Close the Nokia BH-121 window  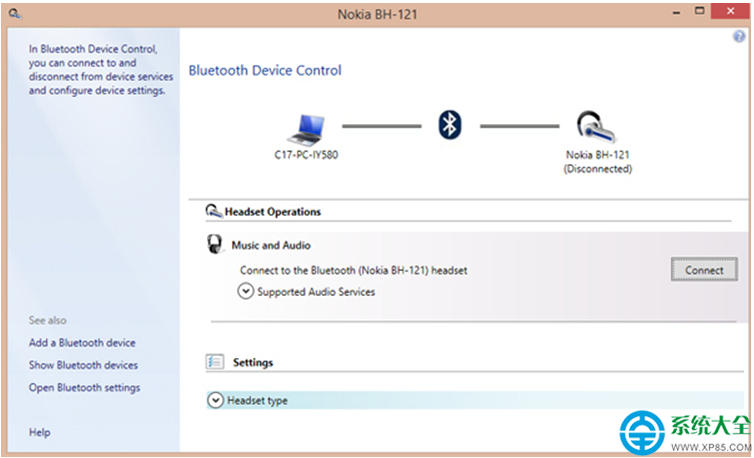(x=730, y=11)
